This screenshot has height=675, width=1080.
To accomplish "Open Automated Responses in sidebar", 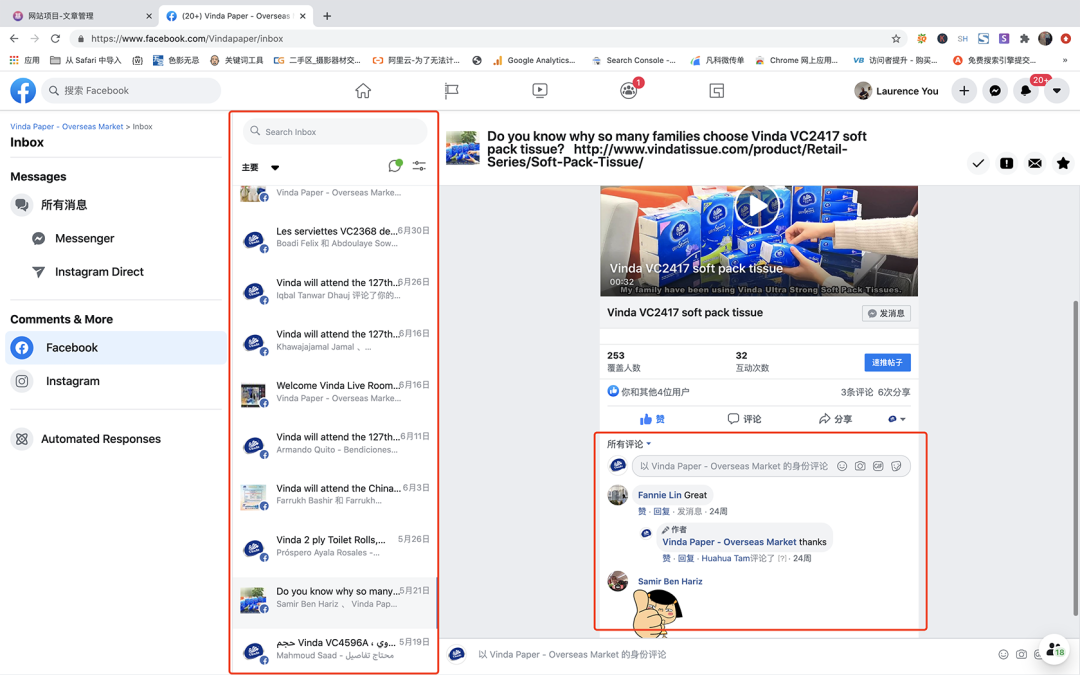I will 116,439.
